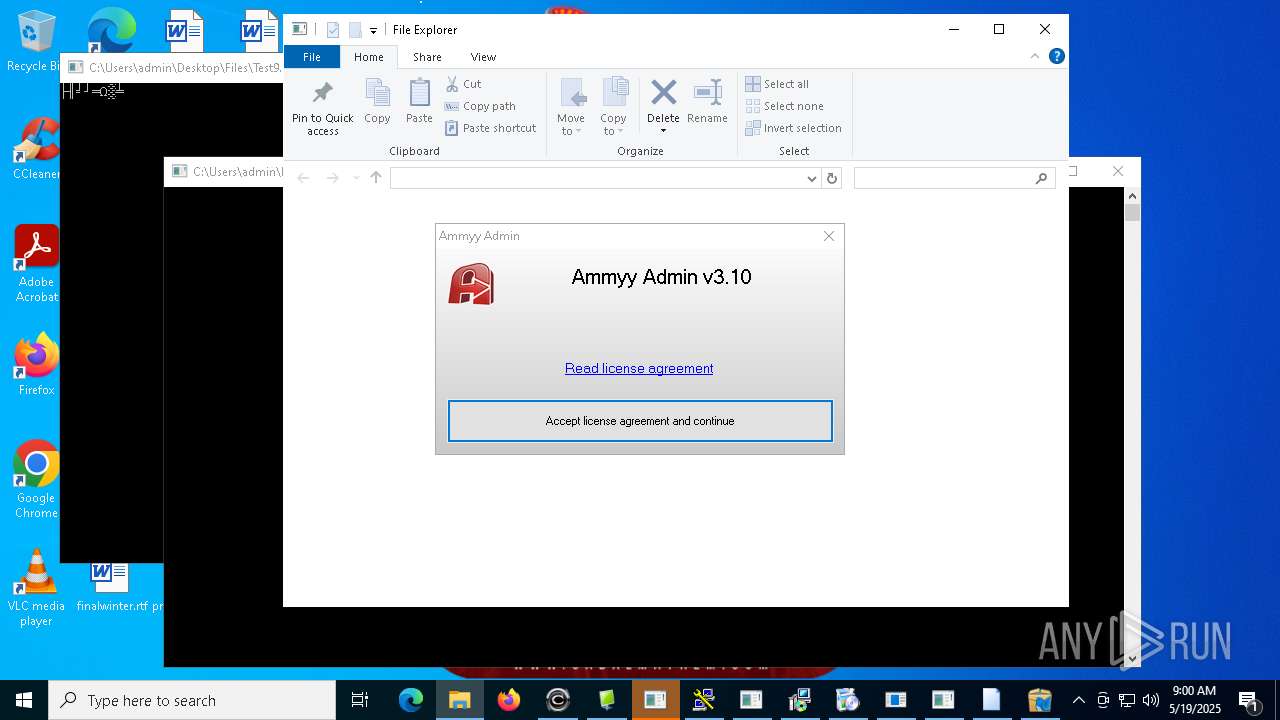The height and width of the screenshot is (720, 1280).
Task: Click the Forward navigation arrow
Action: [332, 178]
